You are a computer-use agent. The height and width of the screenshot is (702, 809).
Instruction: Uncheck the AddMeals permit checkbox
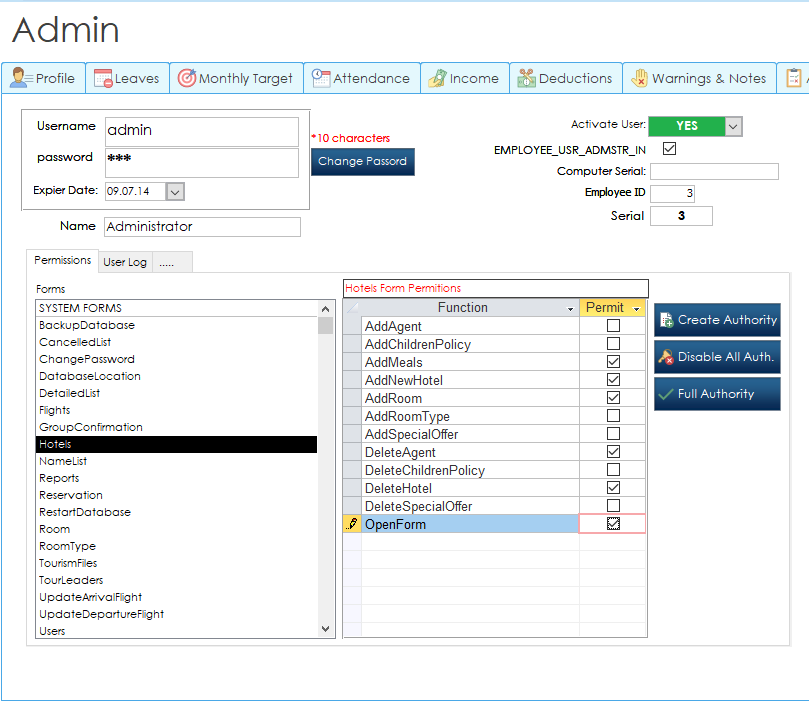pos(613,362)
